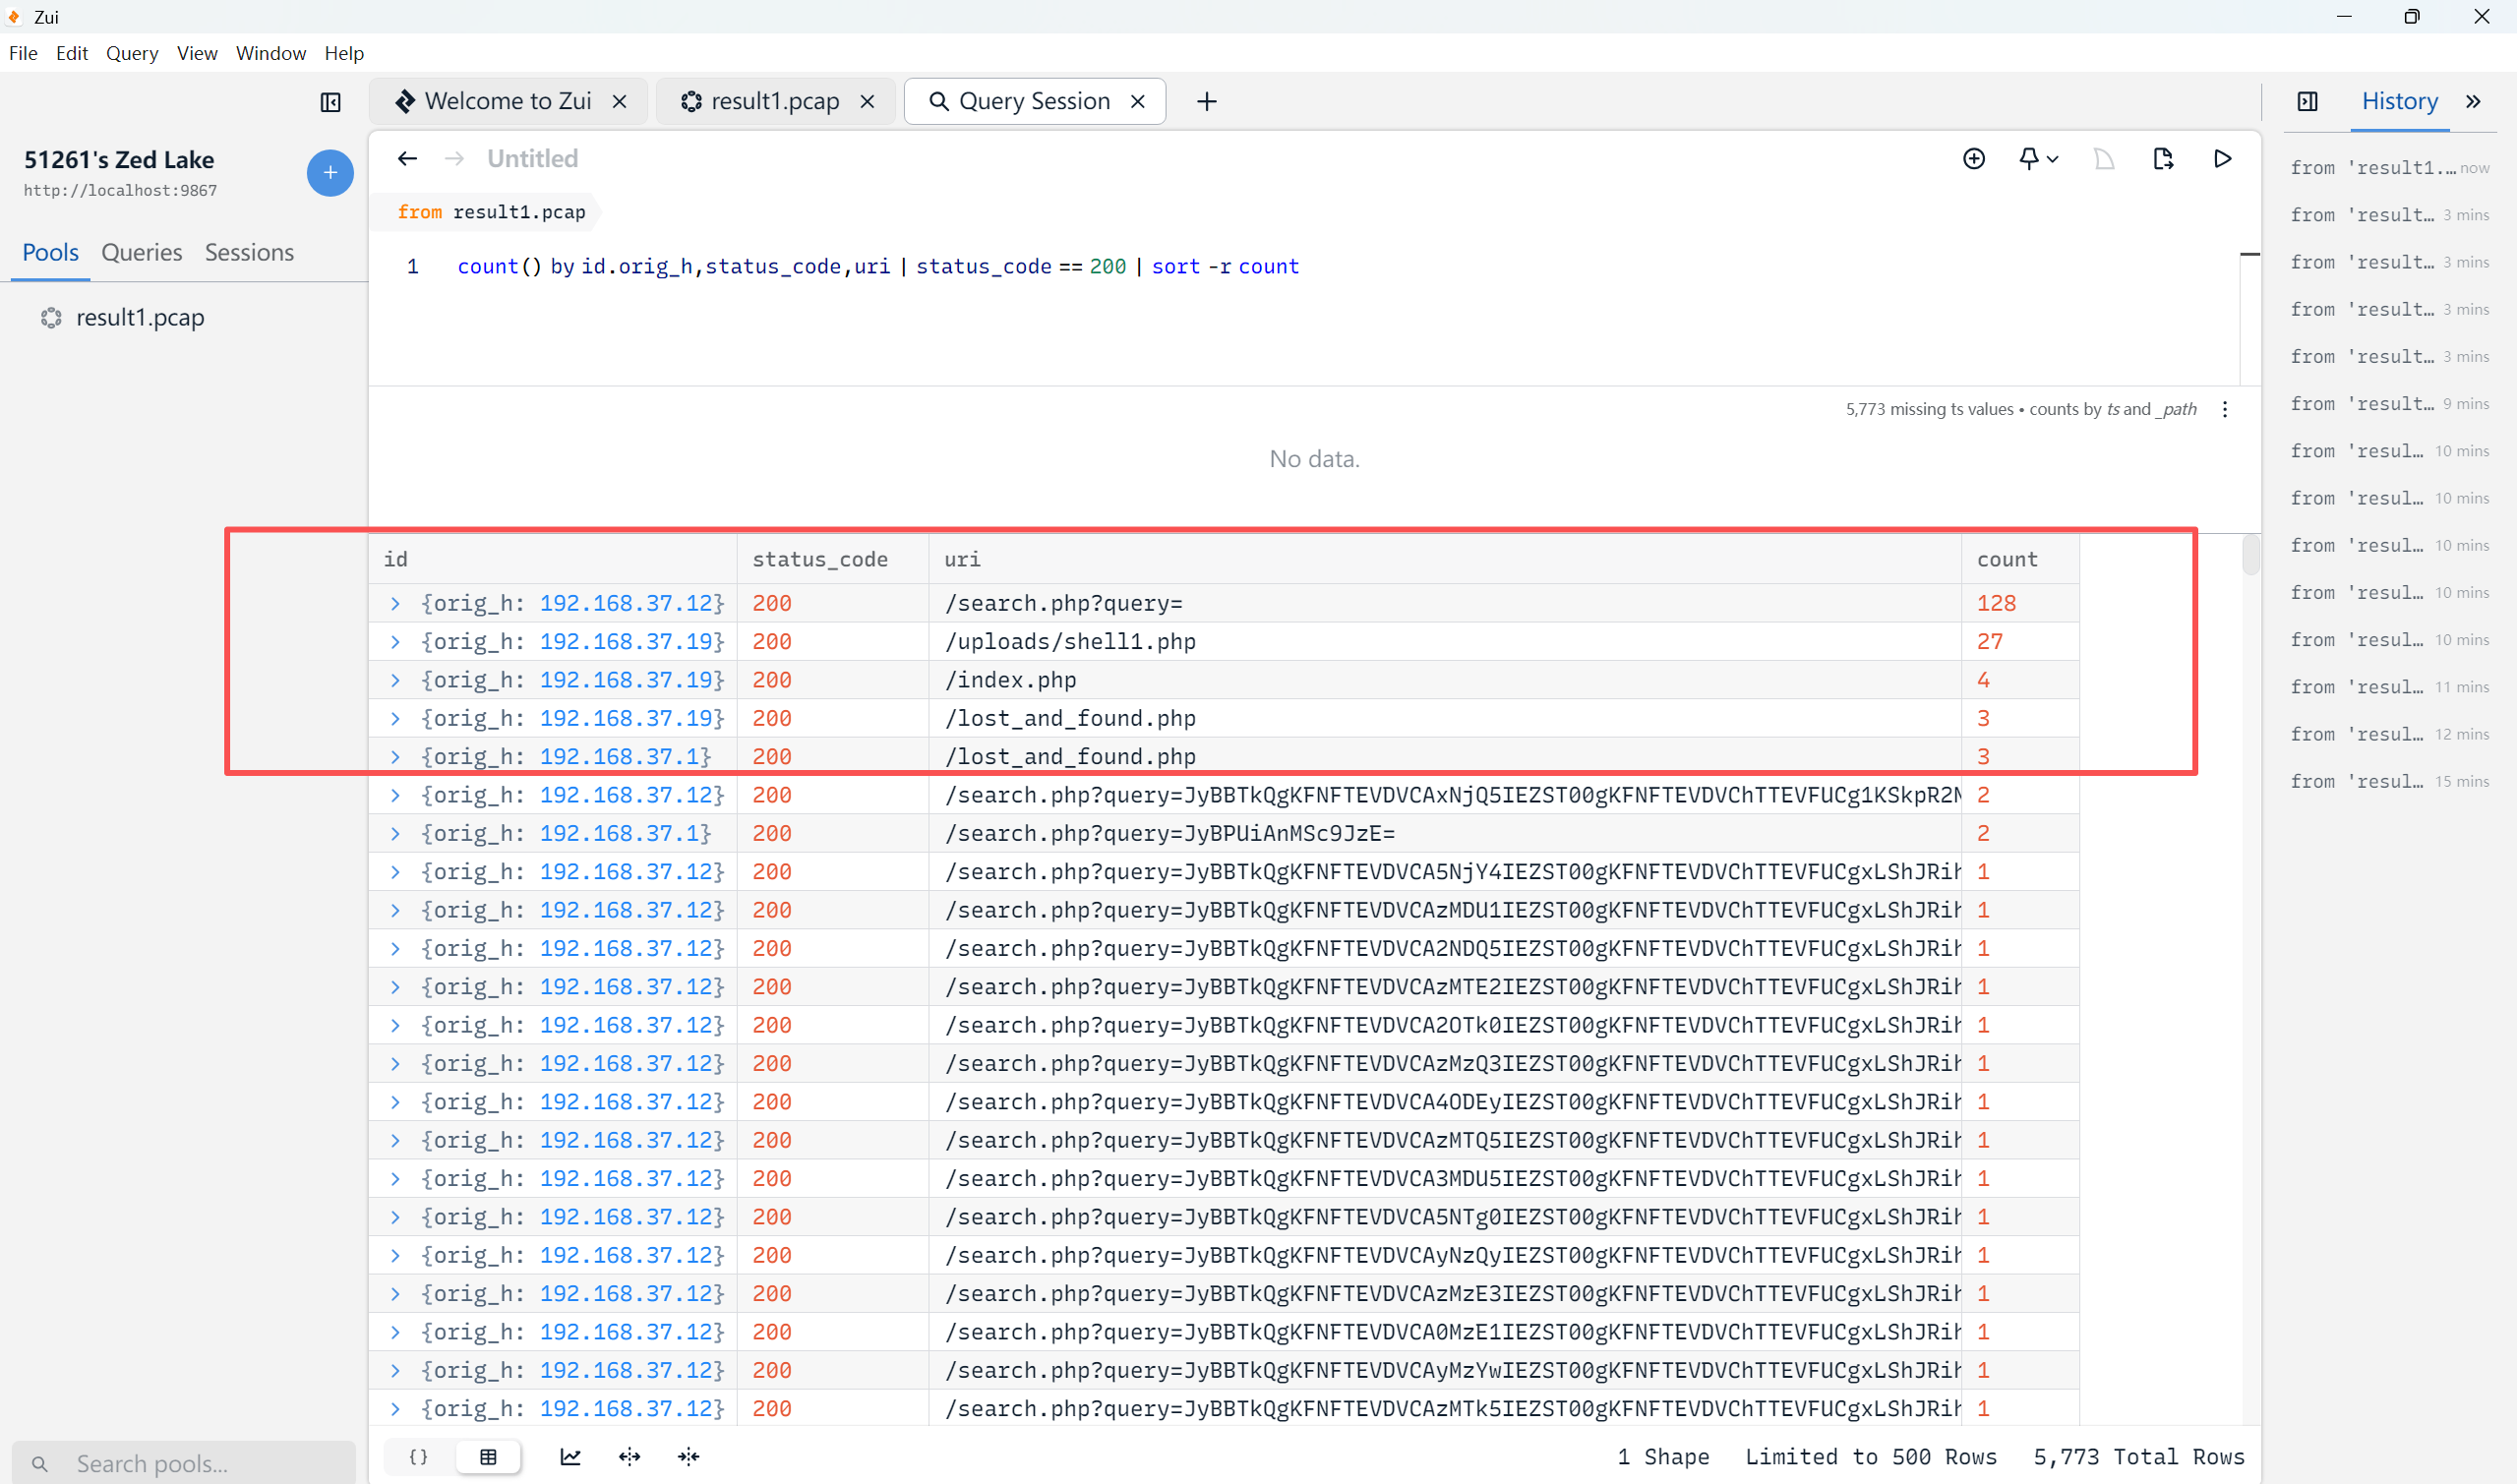Open the pin dropdown arrow
This screenshot has height=1484, width=2517.
pos(2052,159)
